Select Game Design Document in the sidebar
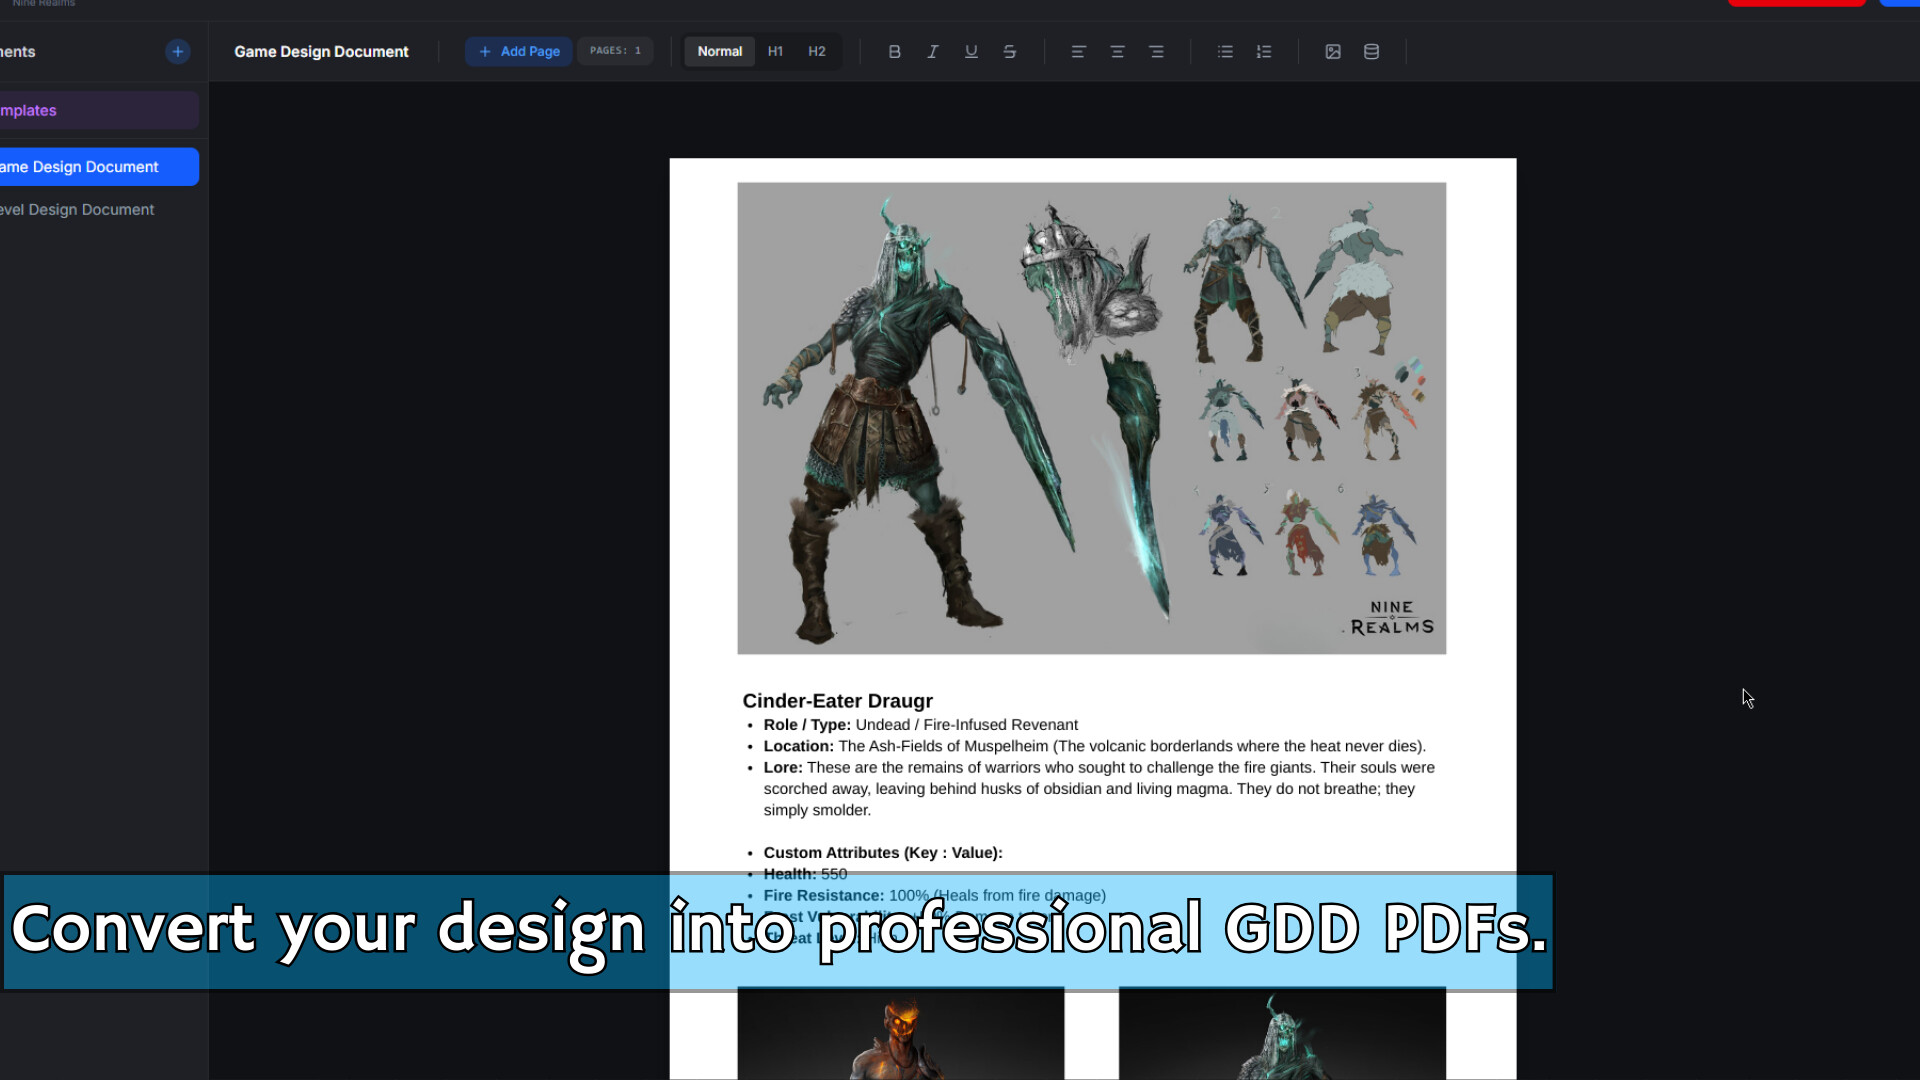The width and height of the screenshot is (1920, 1080). pyautogui.click(x=99, y=167)
